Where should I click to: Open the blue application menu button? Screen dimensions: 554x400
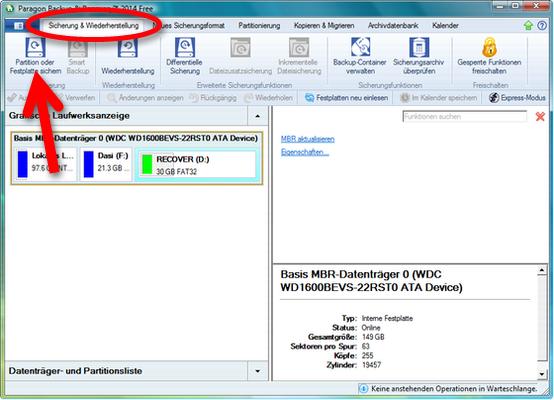tap(17, 25)
